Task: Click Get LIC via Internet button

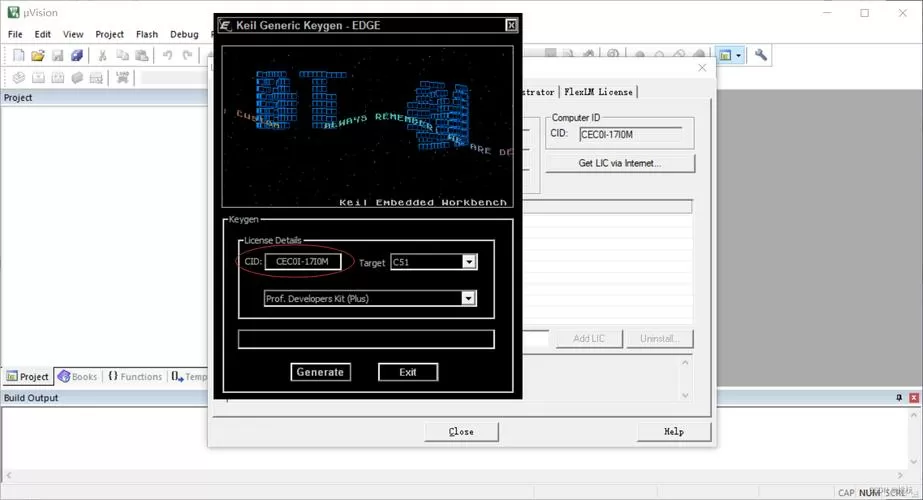Action: [620, 163]
